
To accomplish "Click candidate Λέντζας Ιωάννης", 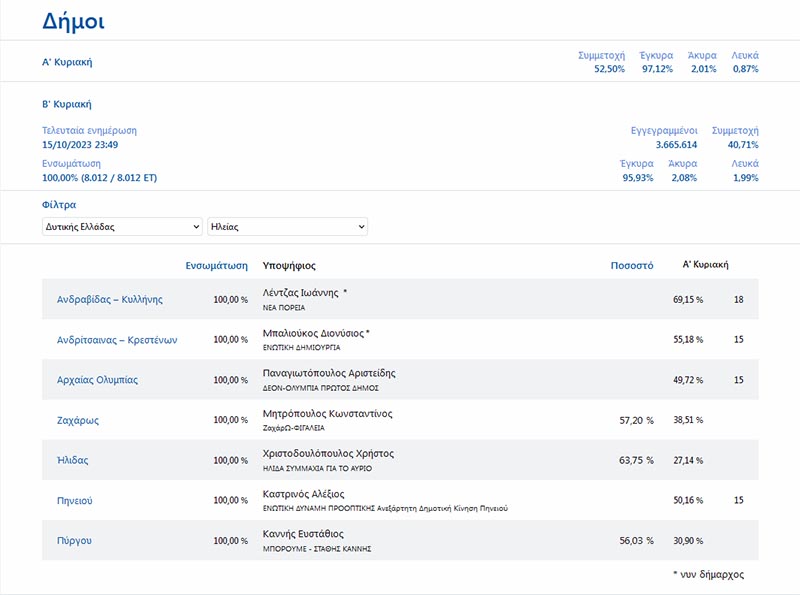I will pos(303,293).
